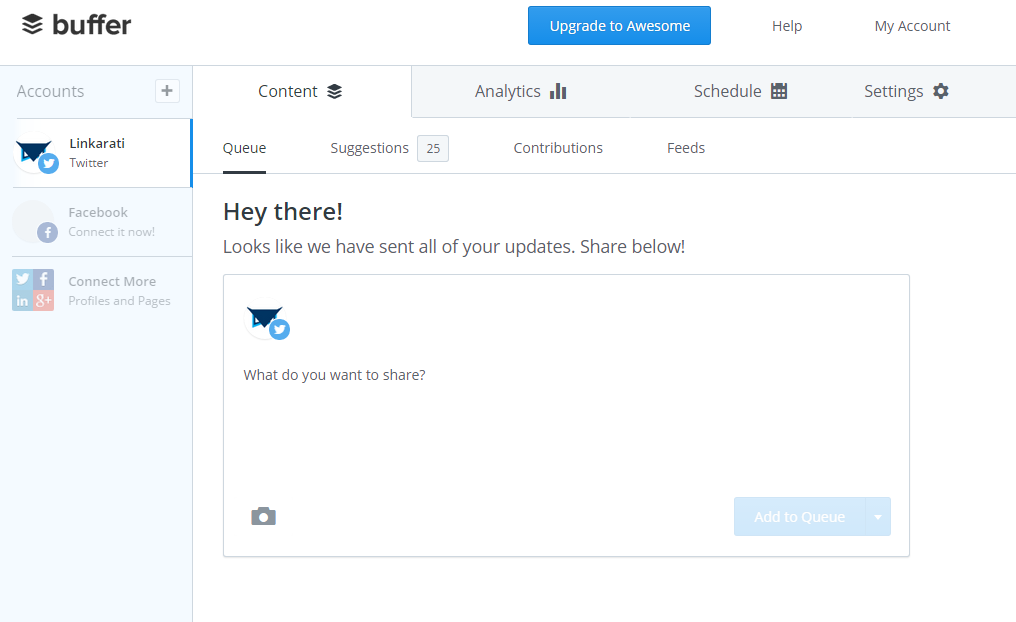This screenshot has width=1016, height=622.
Task: Click the Accounts heading
Action: 51,91
